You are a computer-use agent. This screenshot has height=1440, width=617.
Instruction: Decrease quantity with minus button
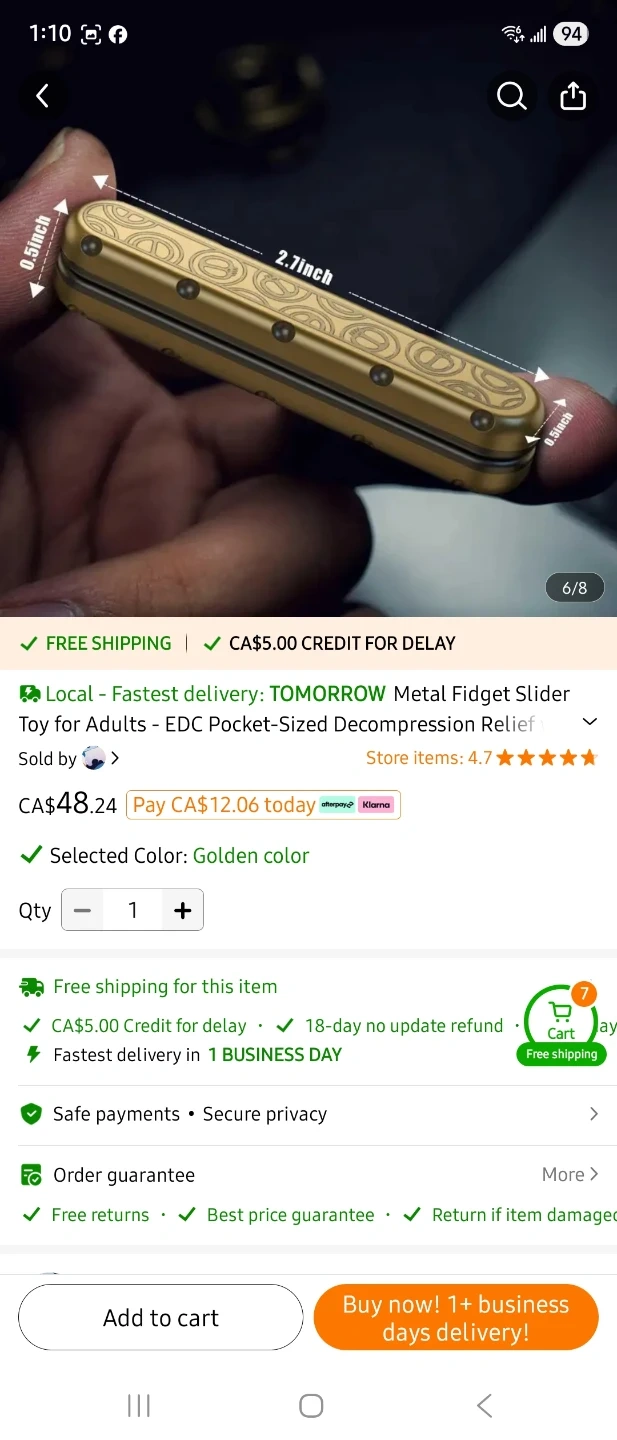83,910
